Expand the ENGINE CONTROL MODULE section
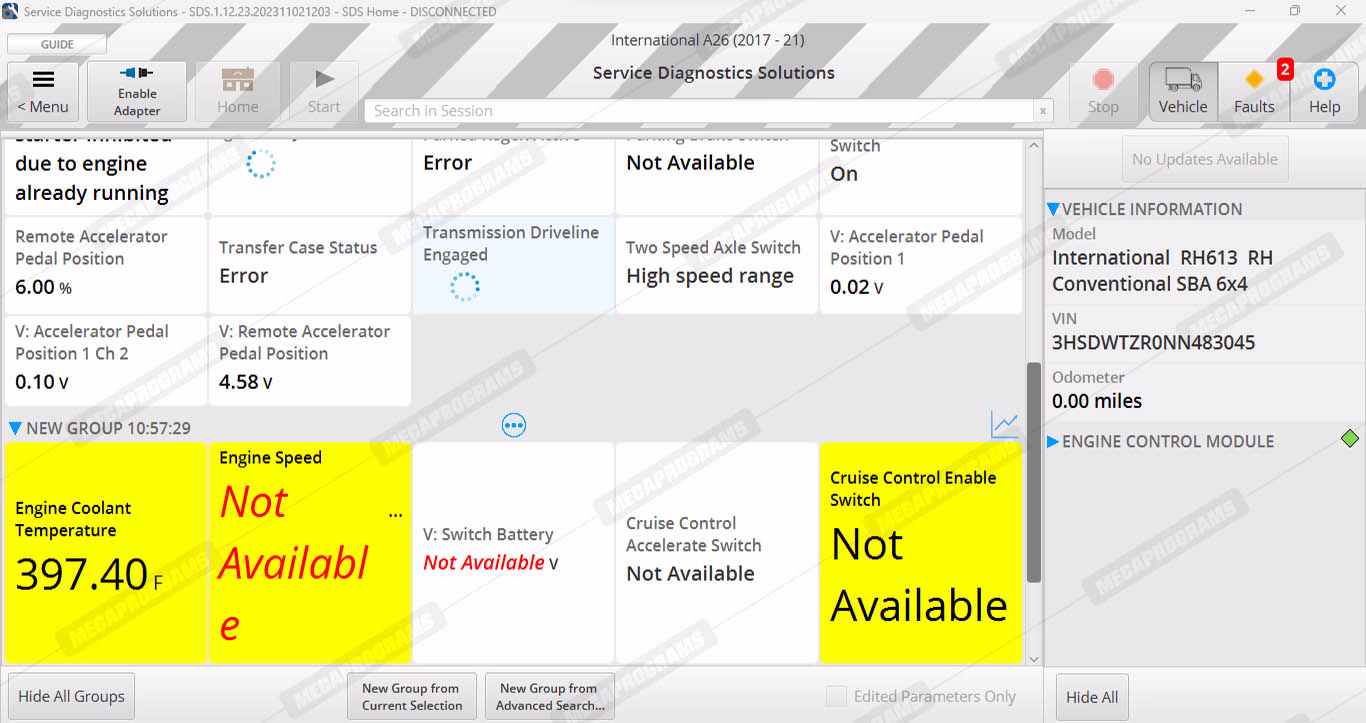Viewport: 1366px width, 723px height. point(1053,441)
